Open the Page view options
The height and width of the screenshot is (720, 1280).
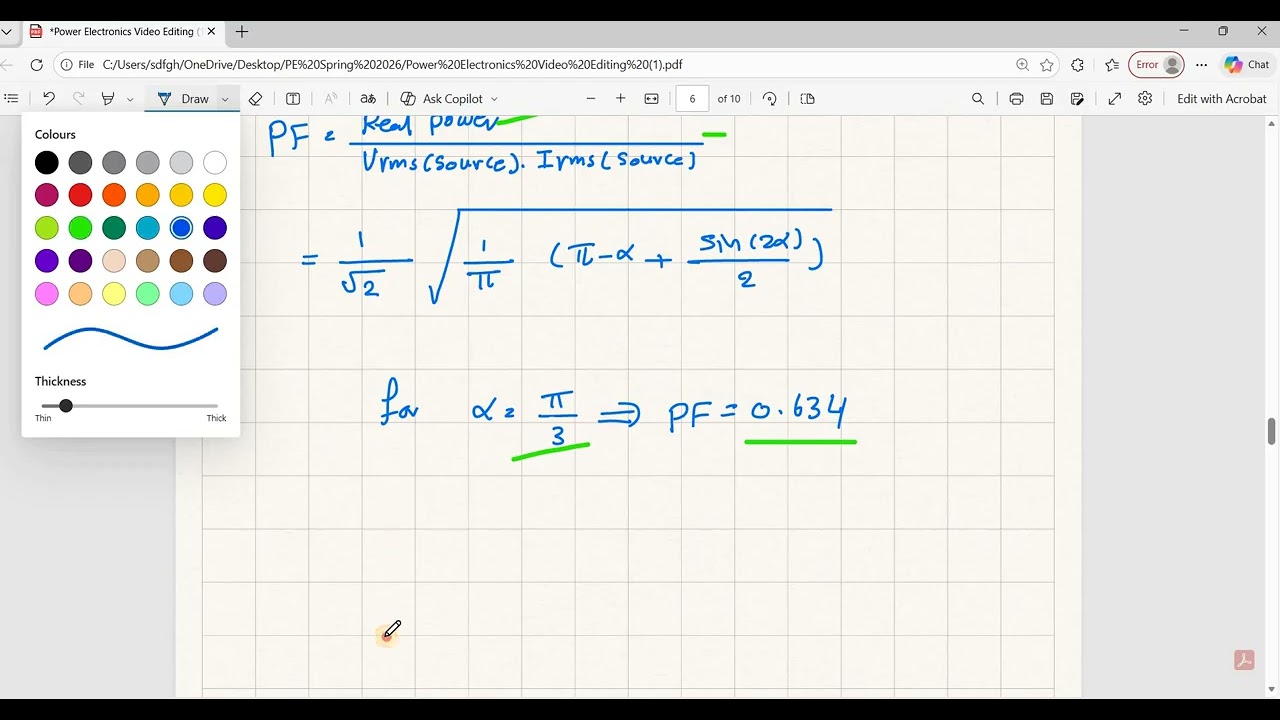coord(808,99)
